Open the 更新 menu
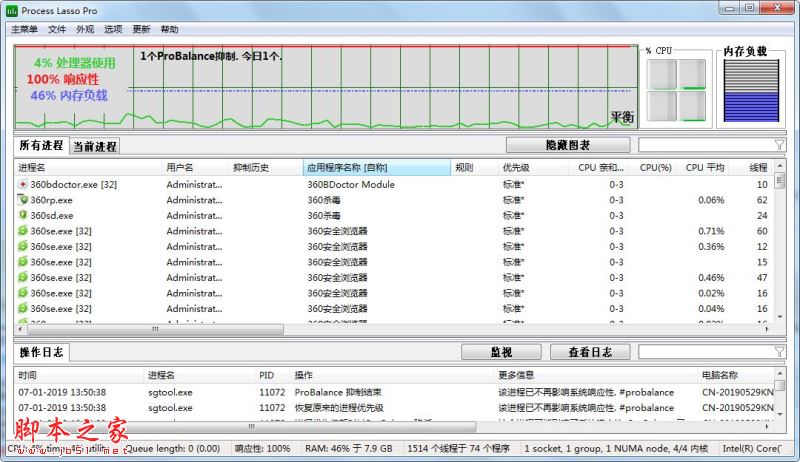Viewport: 800px width, 462px height. pos(141,29)
